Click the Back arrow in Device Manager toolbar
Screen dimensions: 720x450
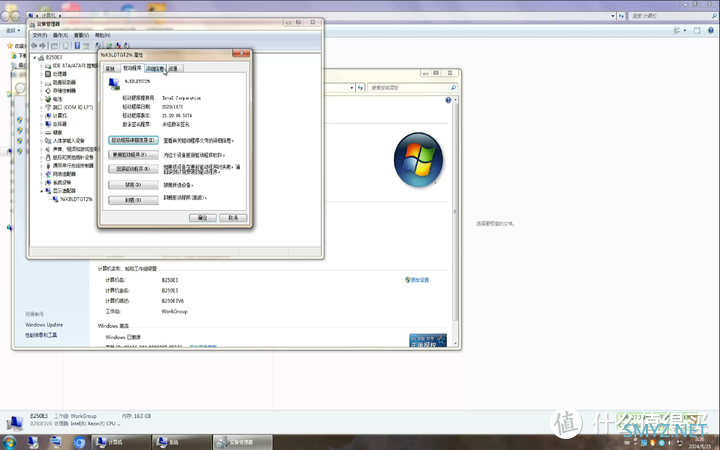click(x=34, y=45)
